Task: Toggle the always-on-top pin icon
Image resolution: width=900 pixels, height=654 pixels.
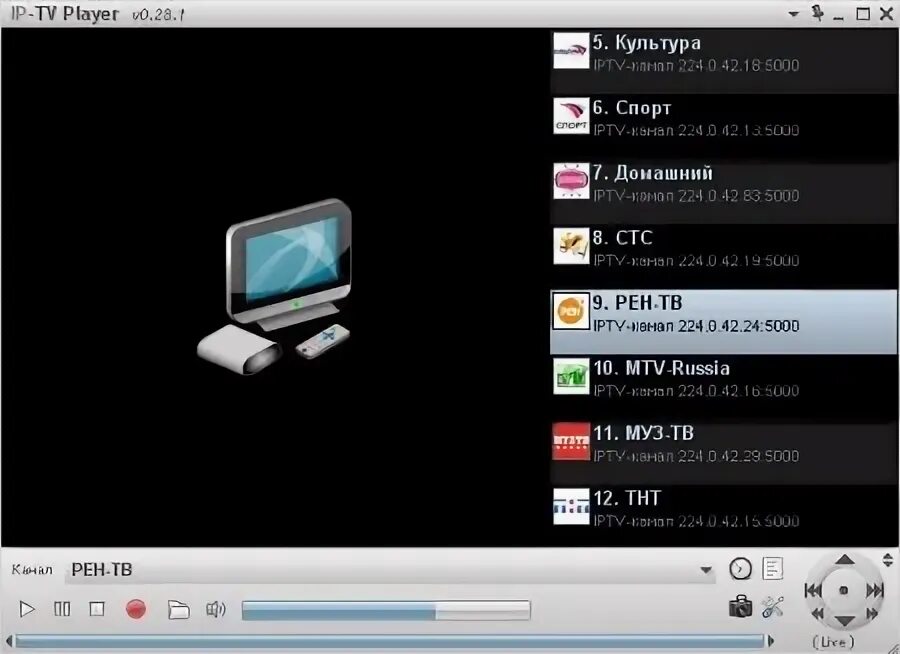Action: [818, 13]
